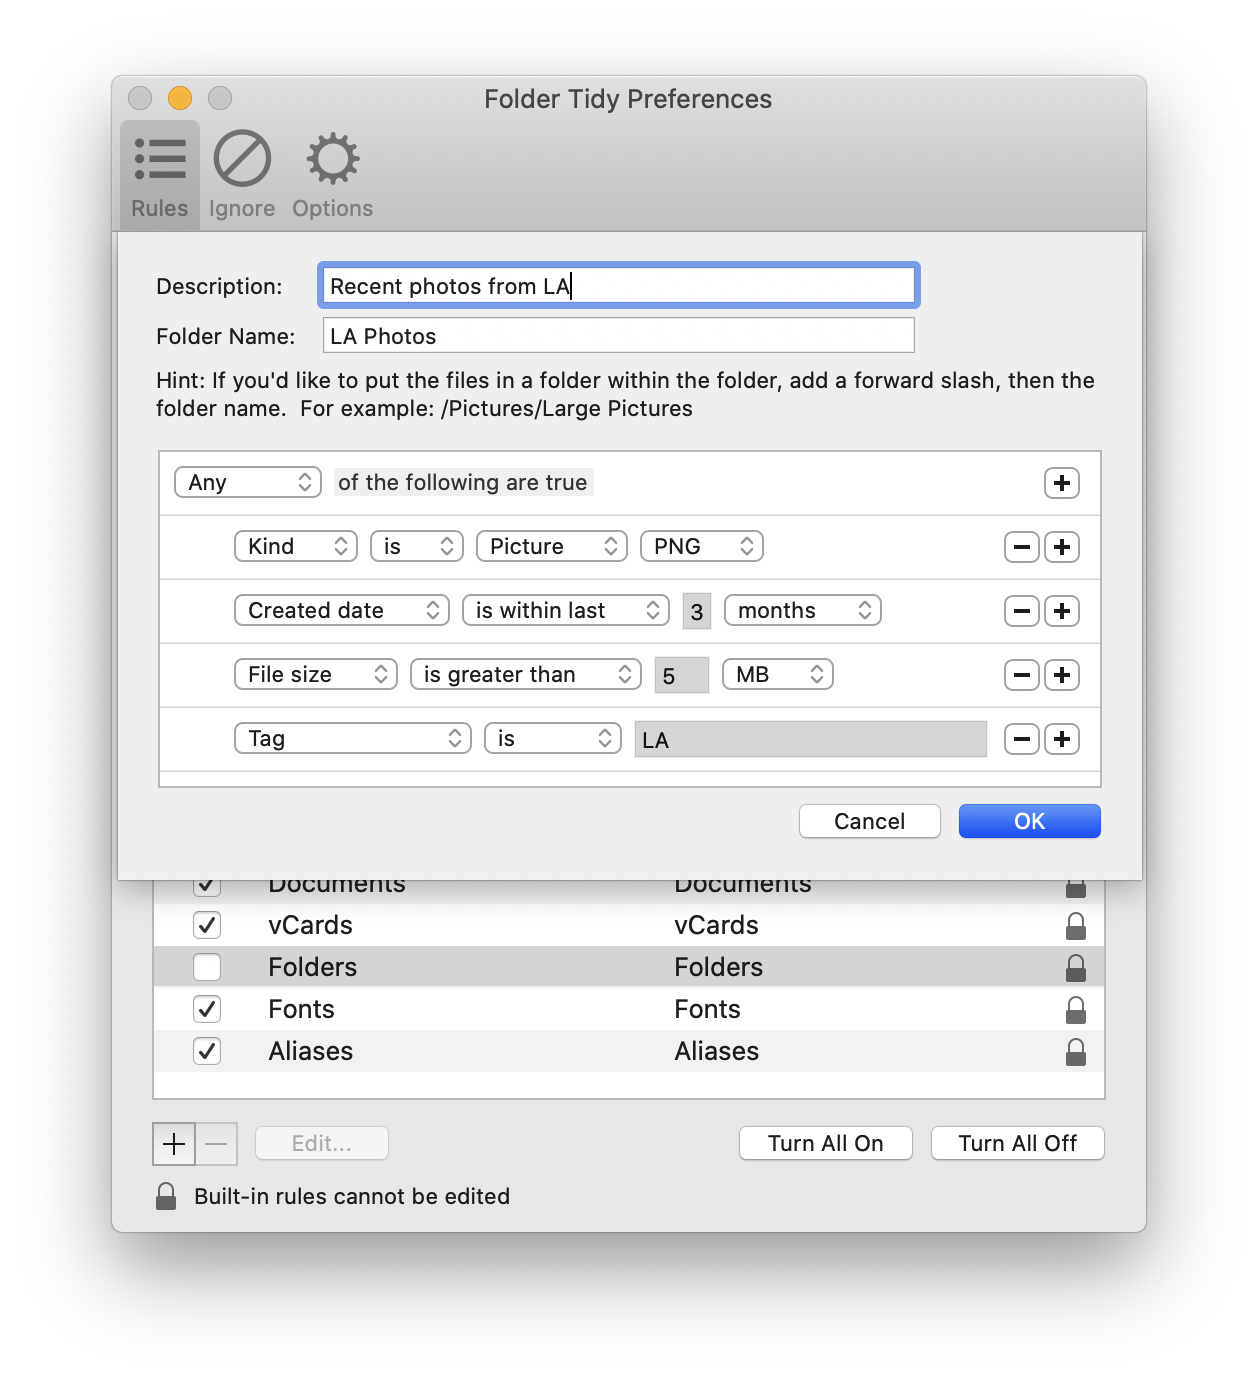Viewport: 1258px width, 1380px height.
Task: Click the minus icon below the rules list
Action: [216, 1143]
